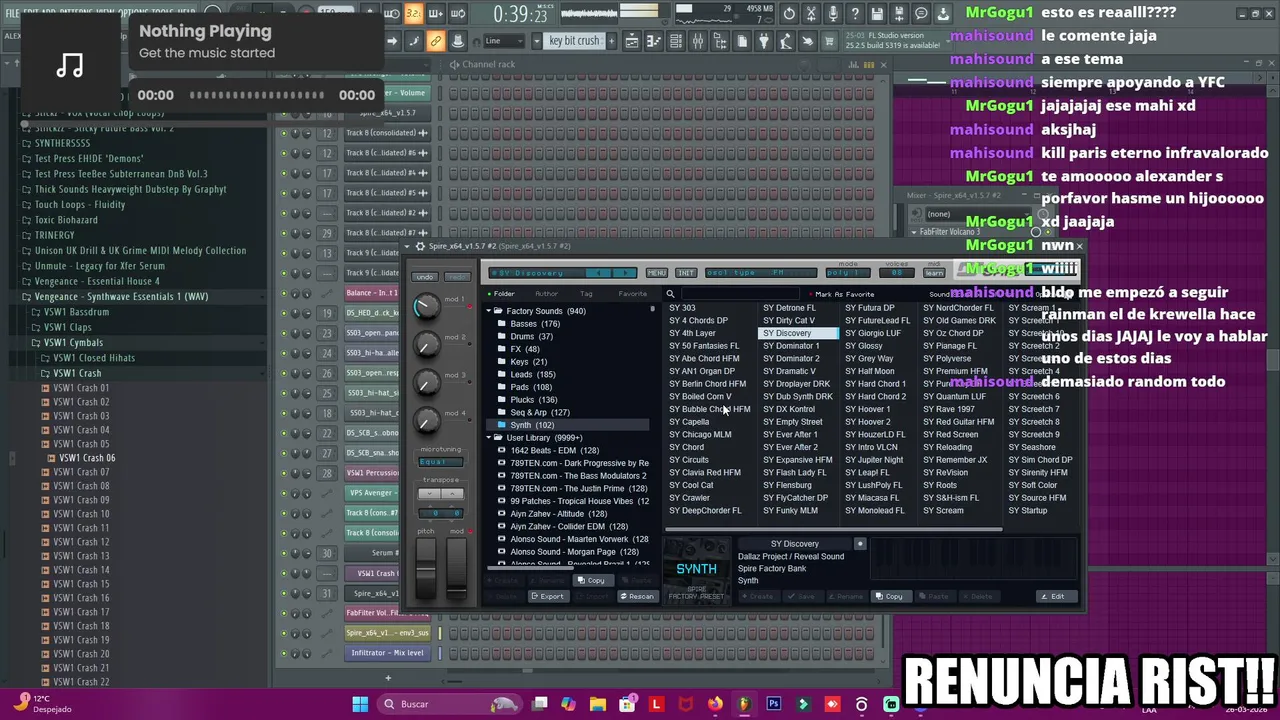Open Spire window options arrow menu
Viewport: 1280px width, 720px height.
406,246
